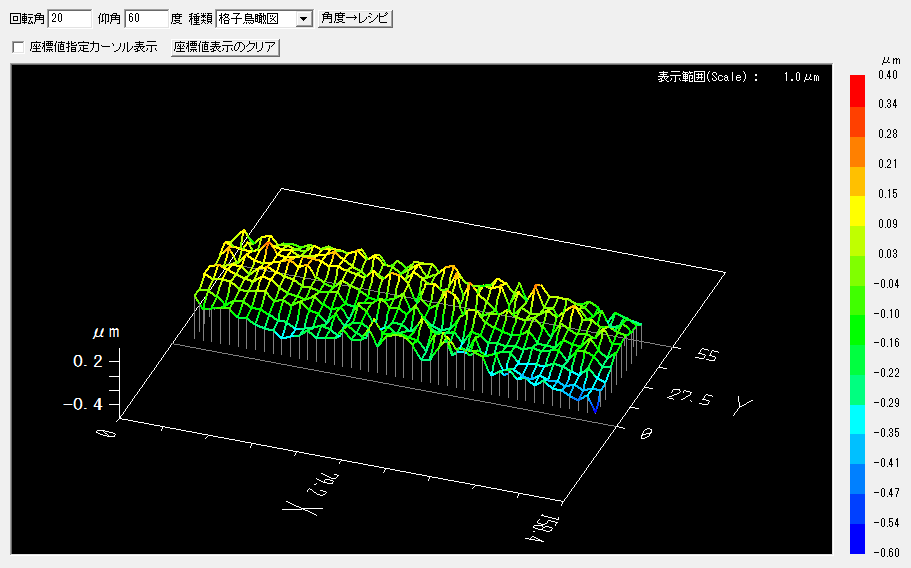The width and height of the screenshot is (911, 568).
Task: Select the dark blue swatch at the bottom of the color scale
Action: pos(857,539)
